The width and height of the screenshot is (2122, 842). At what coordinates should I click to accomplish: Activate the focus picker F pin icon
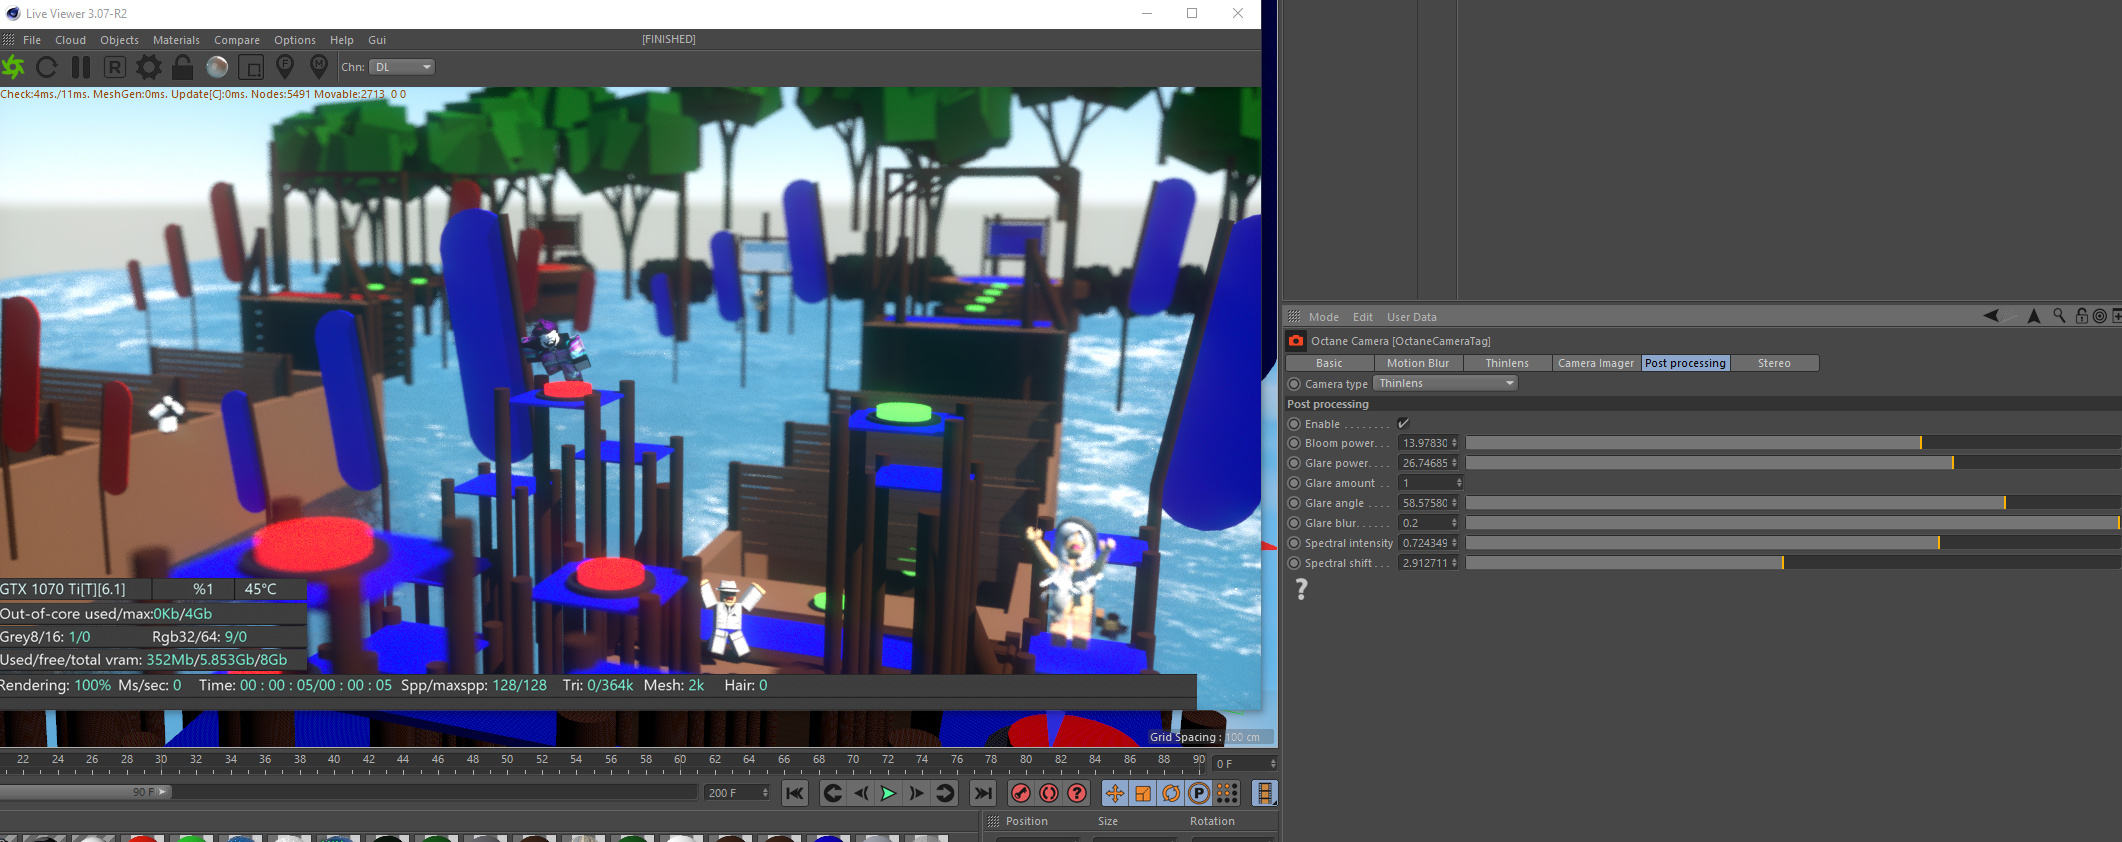tap(285, 67)
